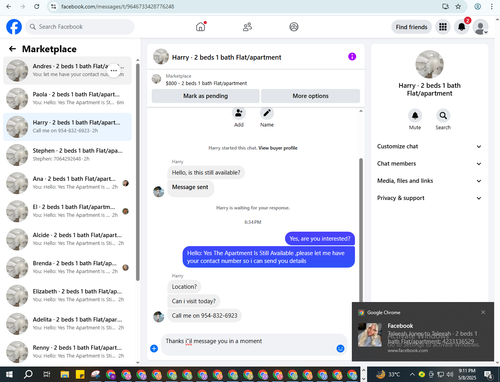Open conversation info purple icon

352,57
